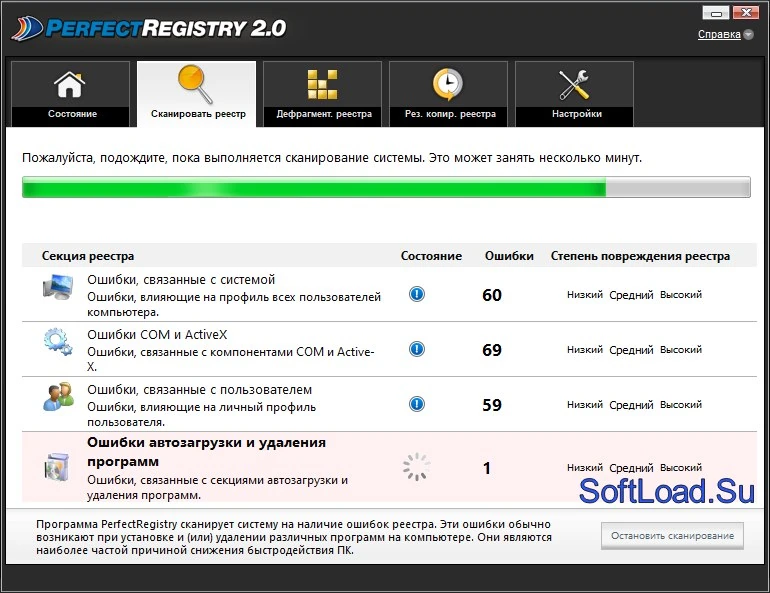
Task: Expand the Справка dropdown arrow
Action: 748,34
